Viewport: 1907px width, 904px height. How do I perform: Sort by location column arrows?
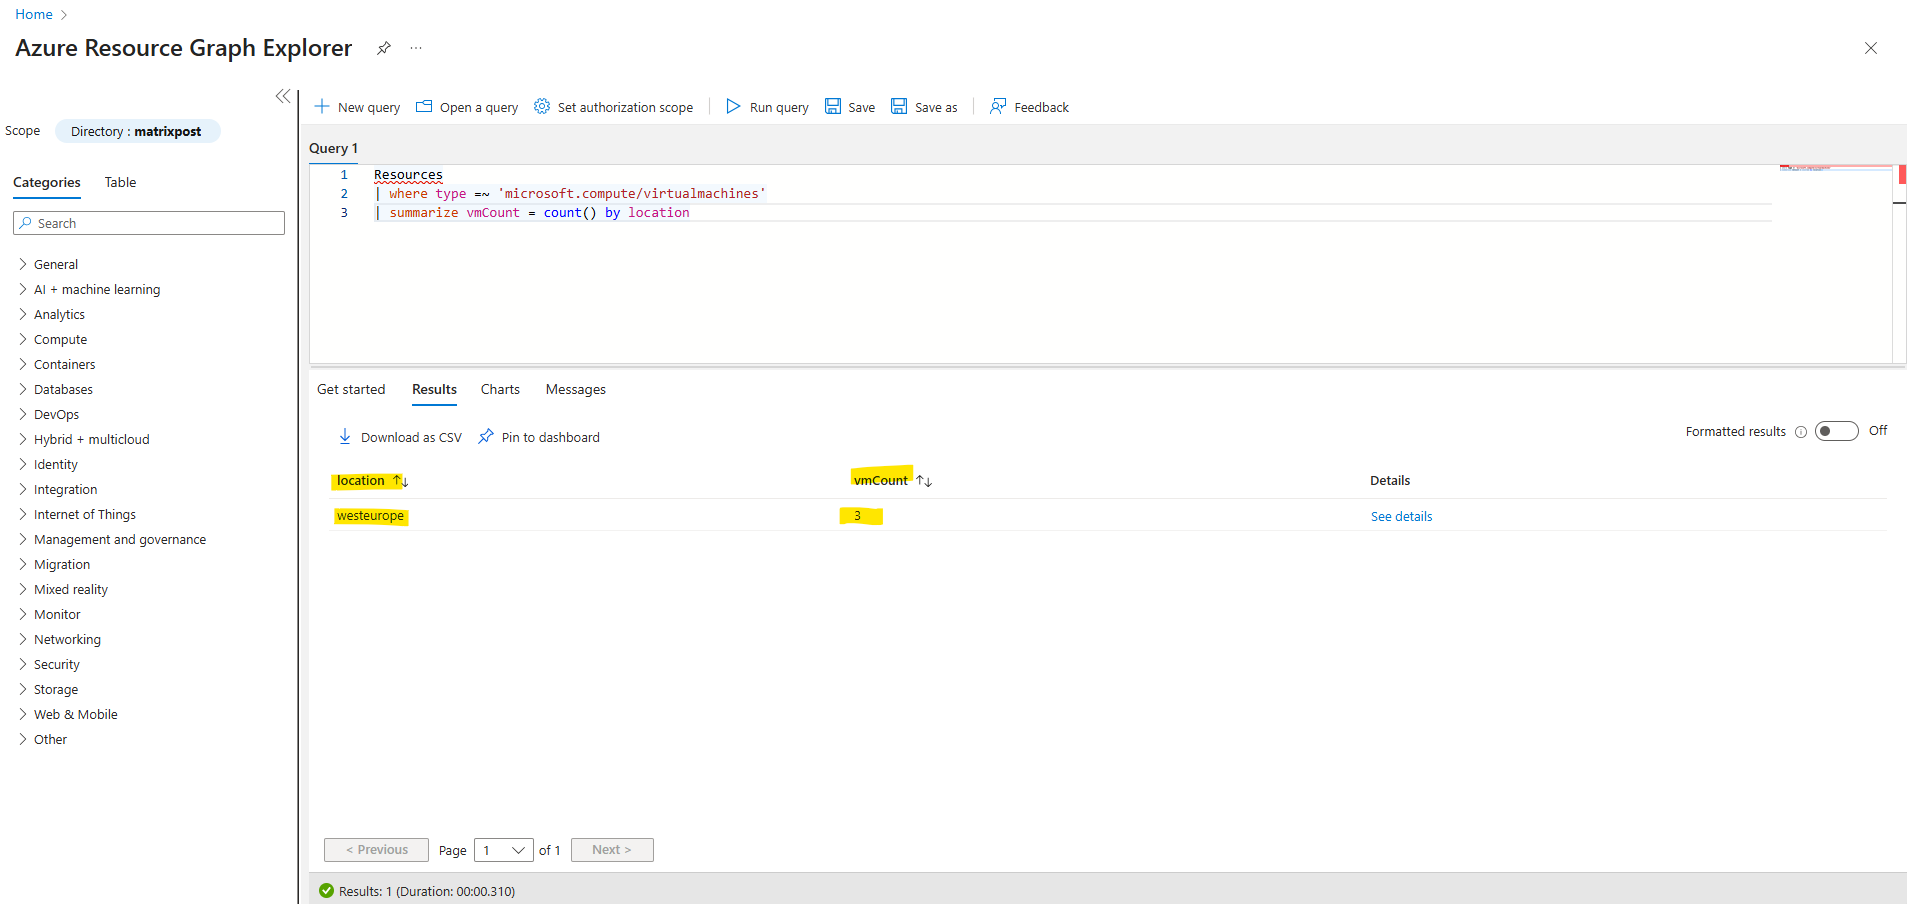click(401, 481)
